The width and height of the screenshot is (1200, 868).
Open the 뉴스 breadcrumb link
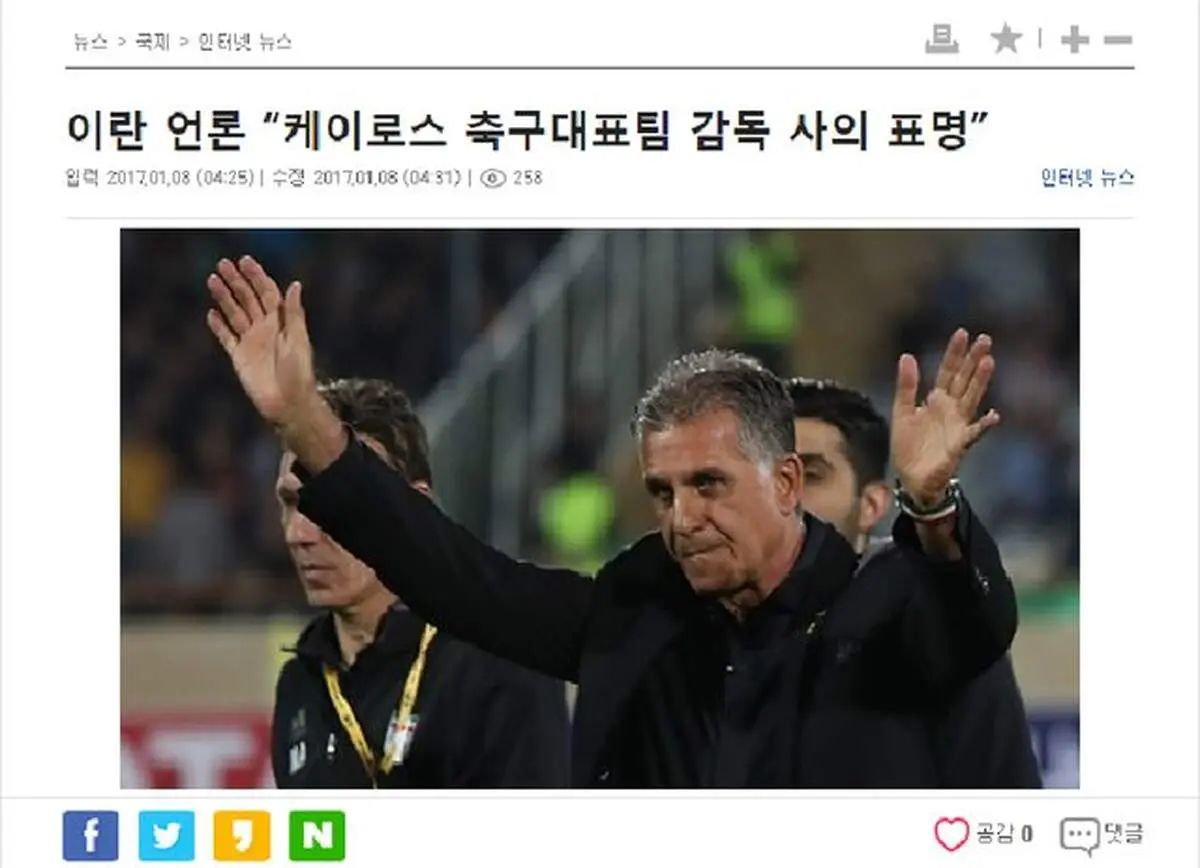[89, 42]
